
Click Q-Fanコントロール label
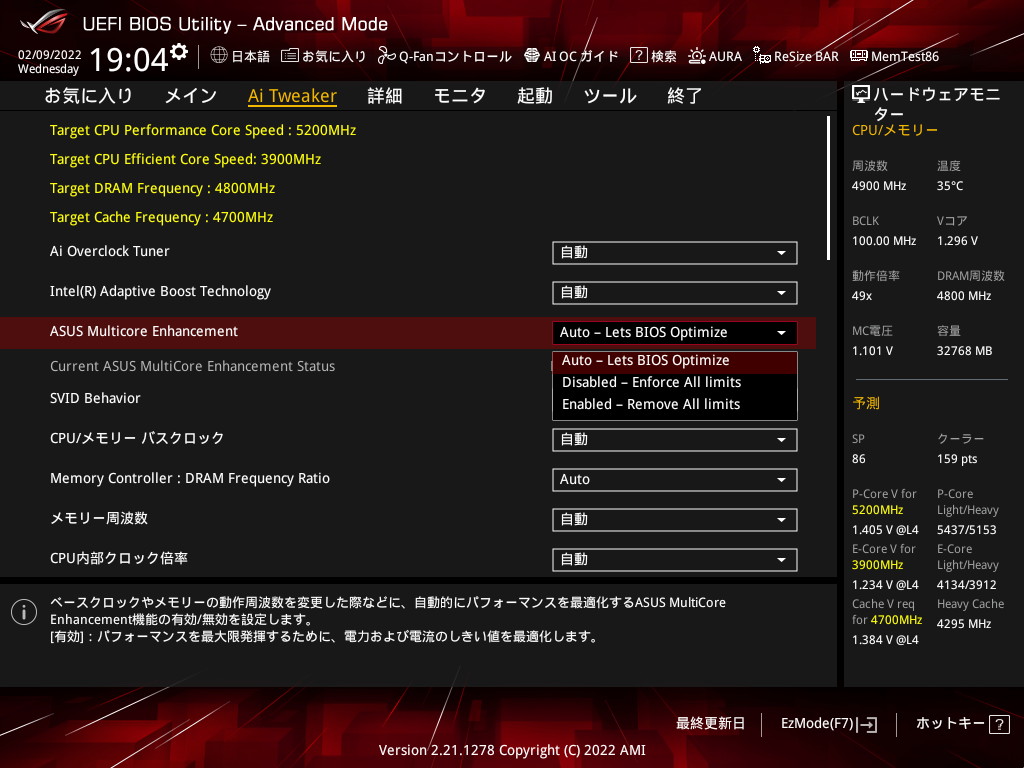[x=455, y=57]
